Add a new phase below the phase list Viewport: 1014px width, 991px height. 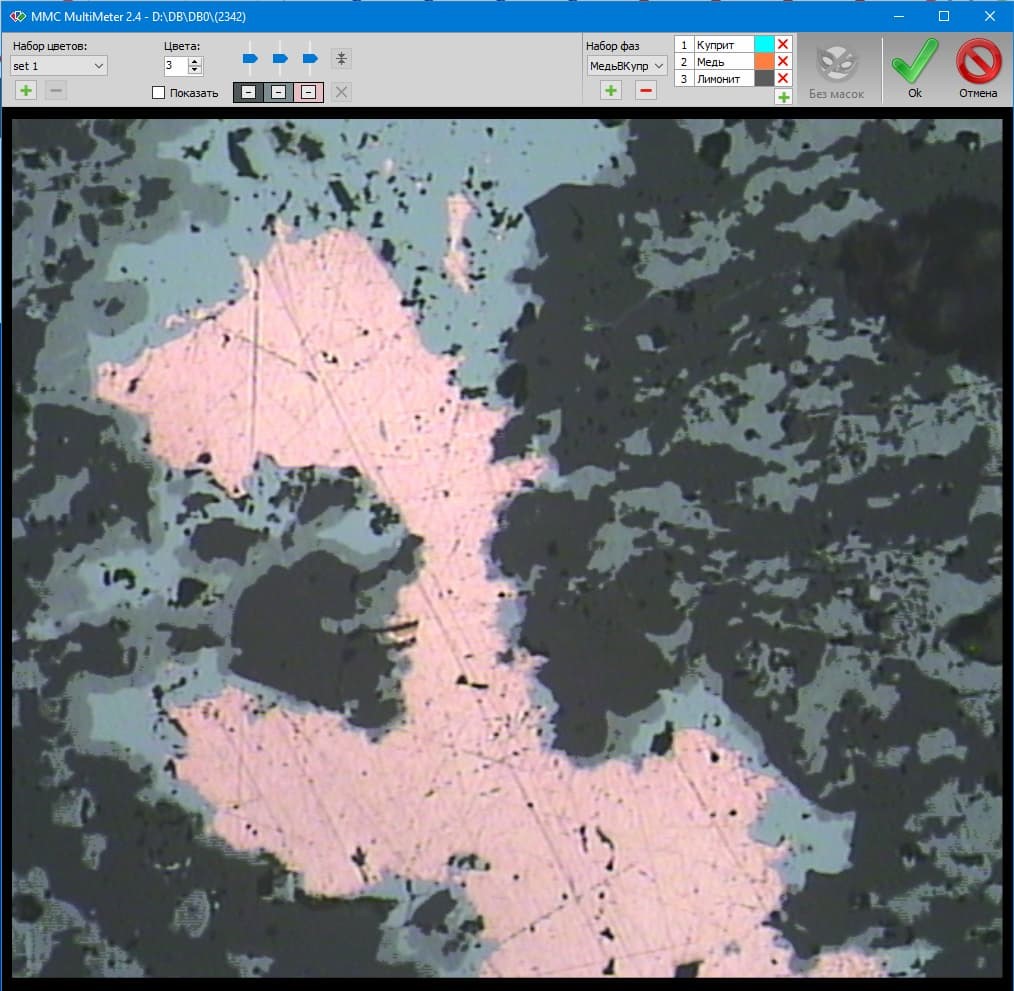(783, 96)
